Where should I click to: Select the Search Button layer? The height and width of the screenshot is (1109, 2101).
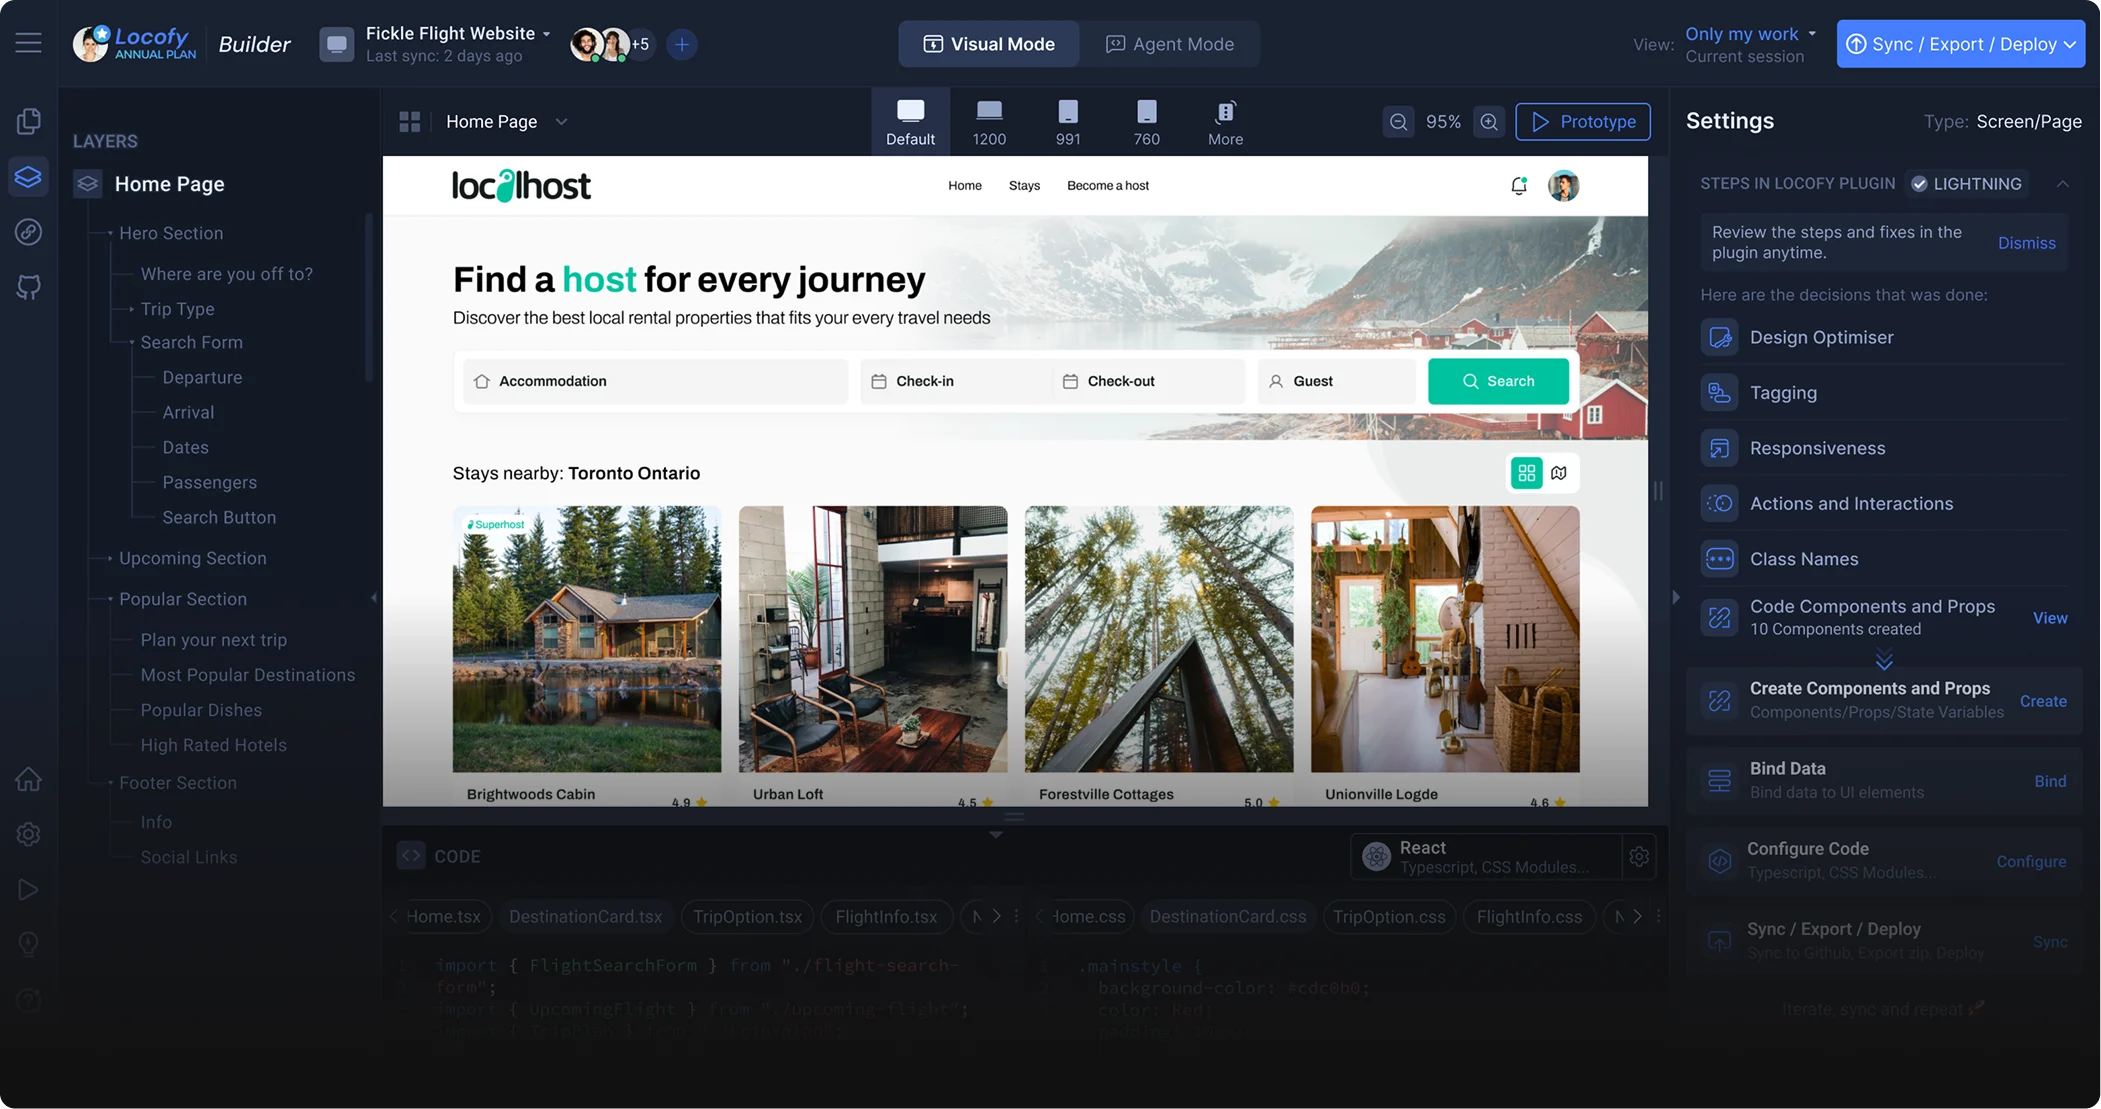[x=219, y=517]
